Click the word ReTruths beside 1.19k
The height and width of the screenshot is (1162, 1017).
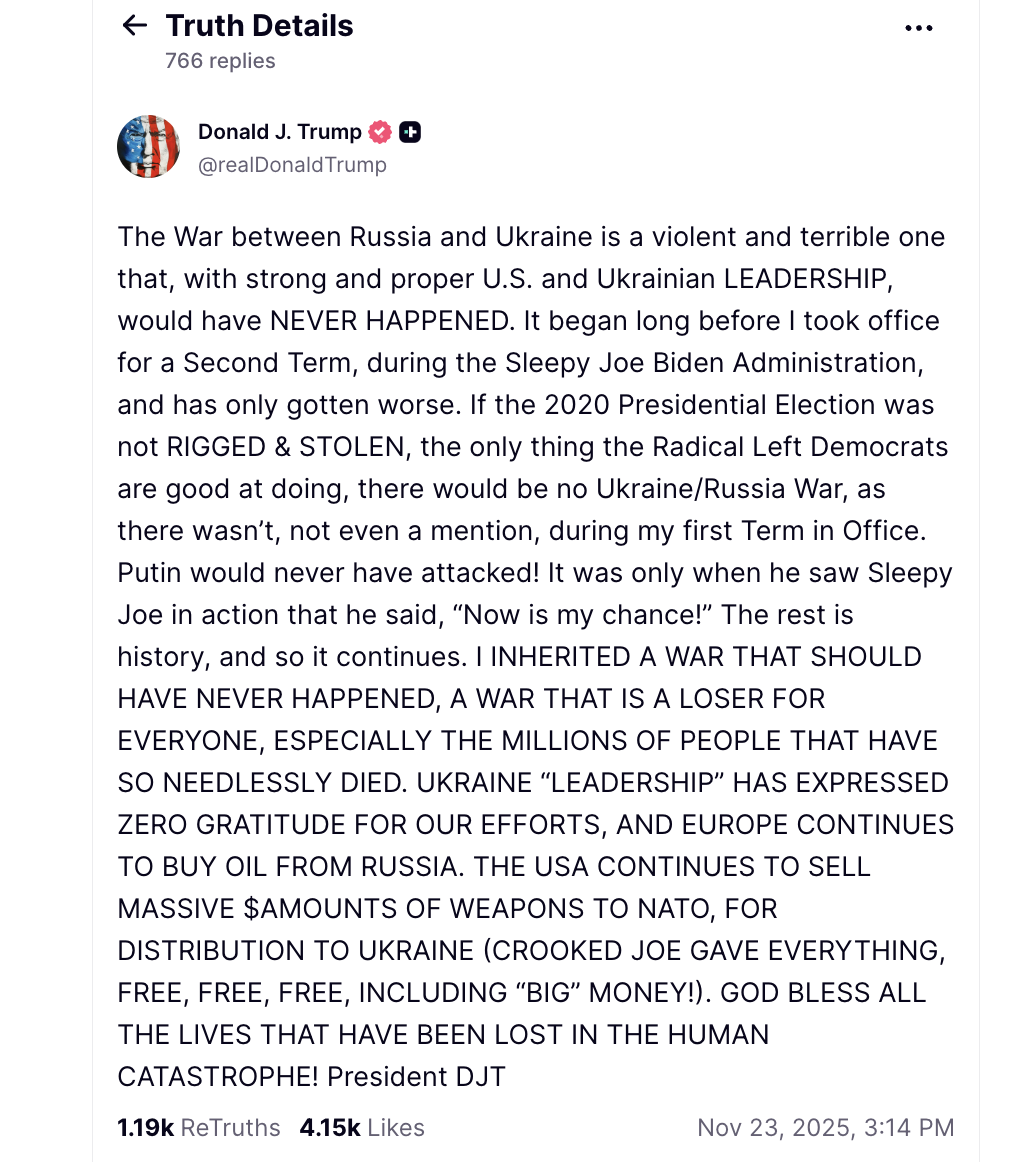[230, 1128]
